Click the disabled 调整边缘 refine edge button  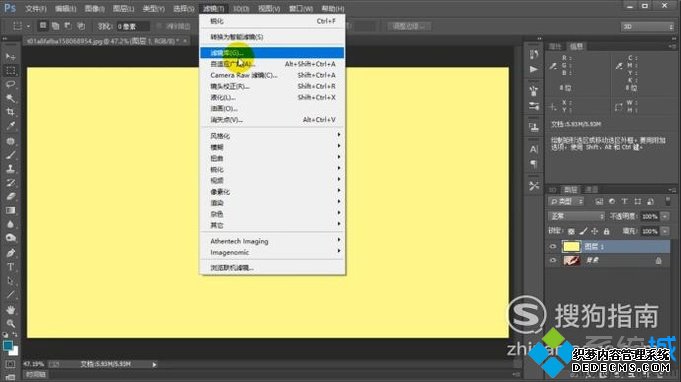(x=408, y=26)
